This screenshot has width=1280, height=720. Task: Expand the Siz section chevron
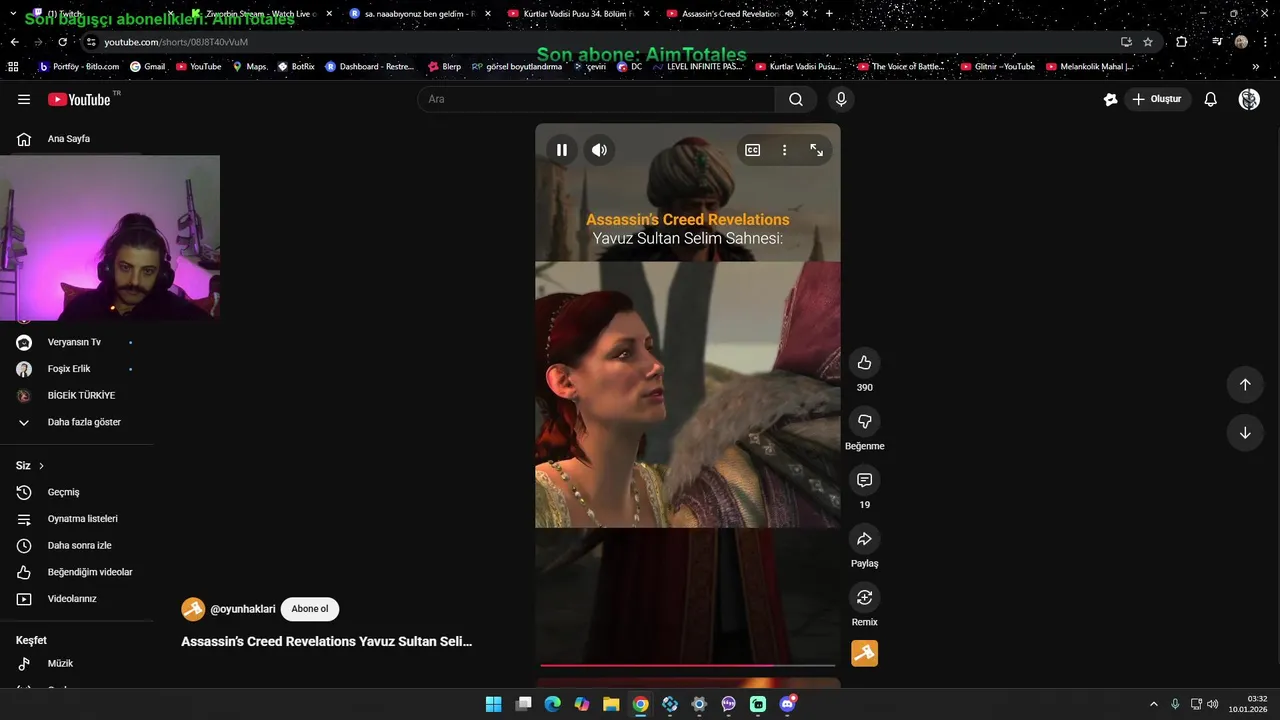(41, 466)
